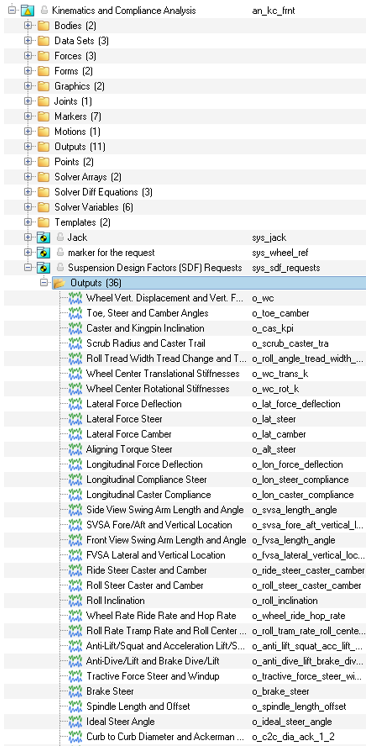Click the Kinematics and Compliance Analysis icon

coord(28,10)
